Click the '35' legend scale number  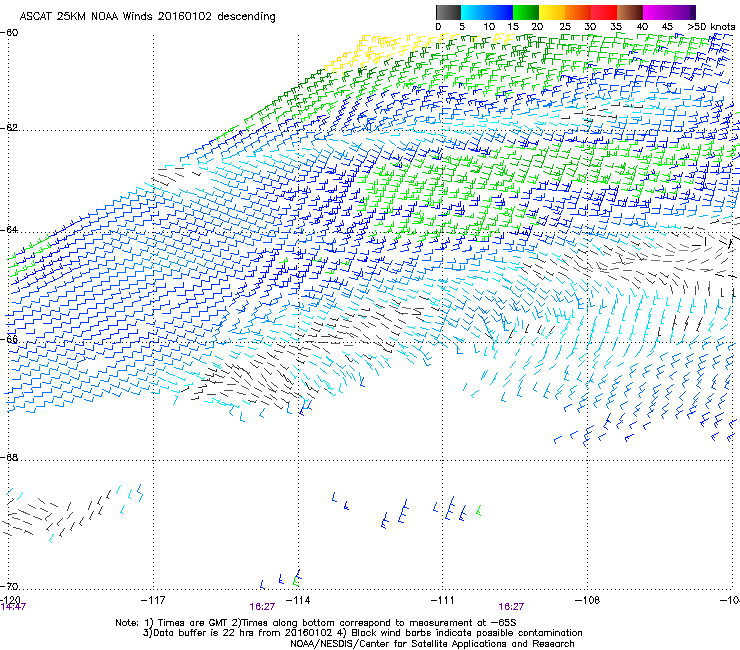pyautogui.click(x=616, y=27)
